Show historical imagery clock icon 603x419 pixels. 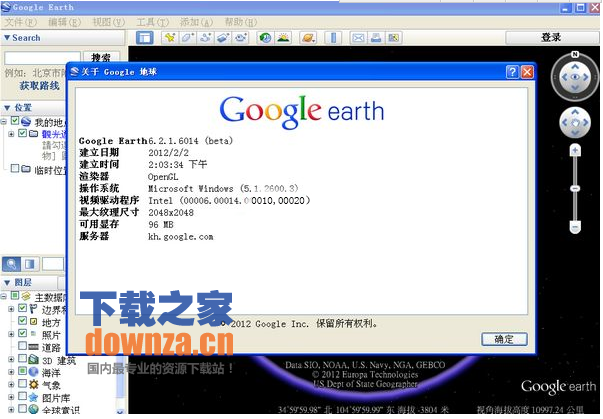coord(265,38)
